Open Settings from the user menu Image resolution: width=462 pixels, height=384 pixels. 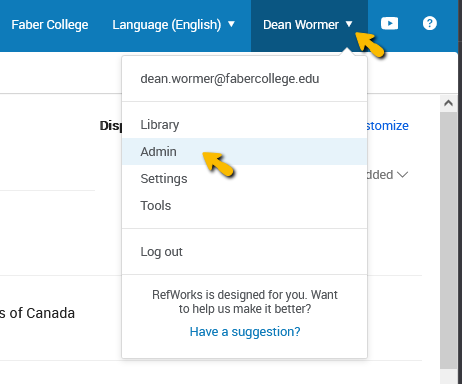coord(245,179)
